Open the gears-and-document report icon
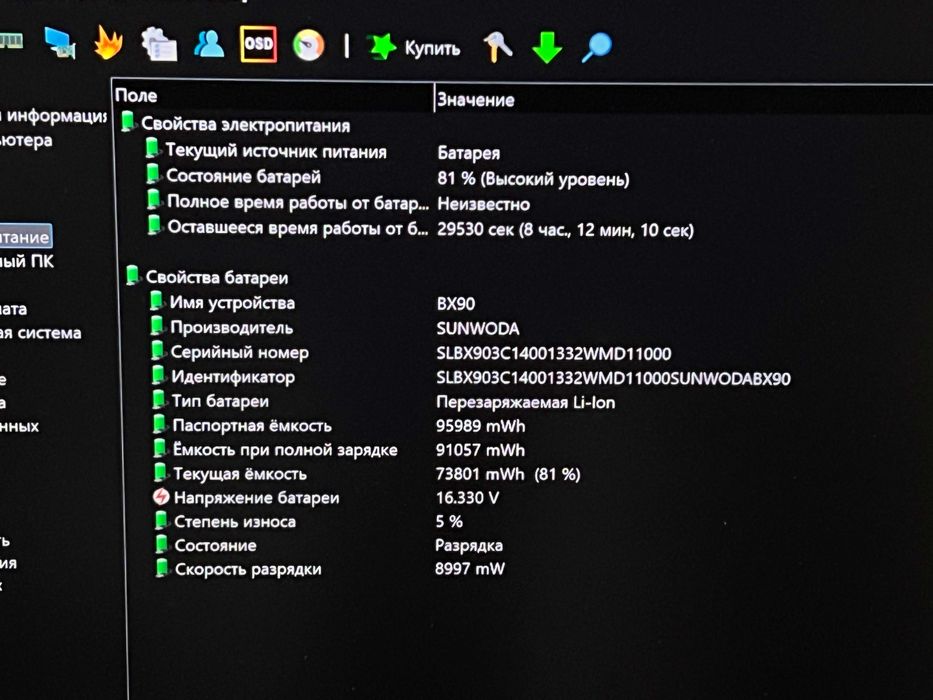This screenshot has width=933, height=700. click(159, 44)
